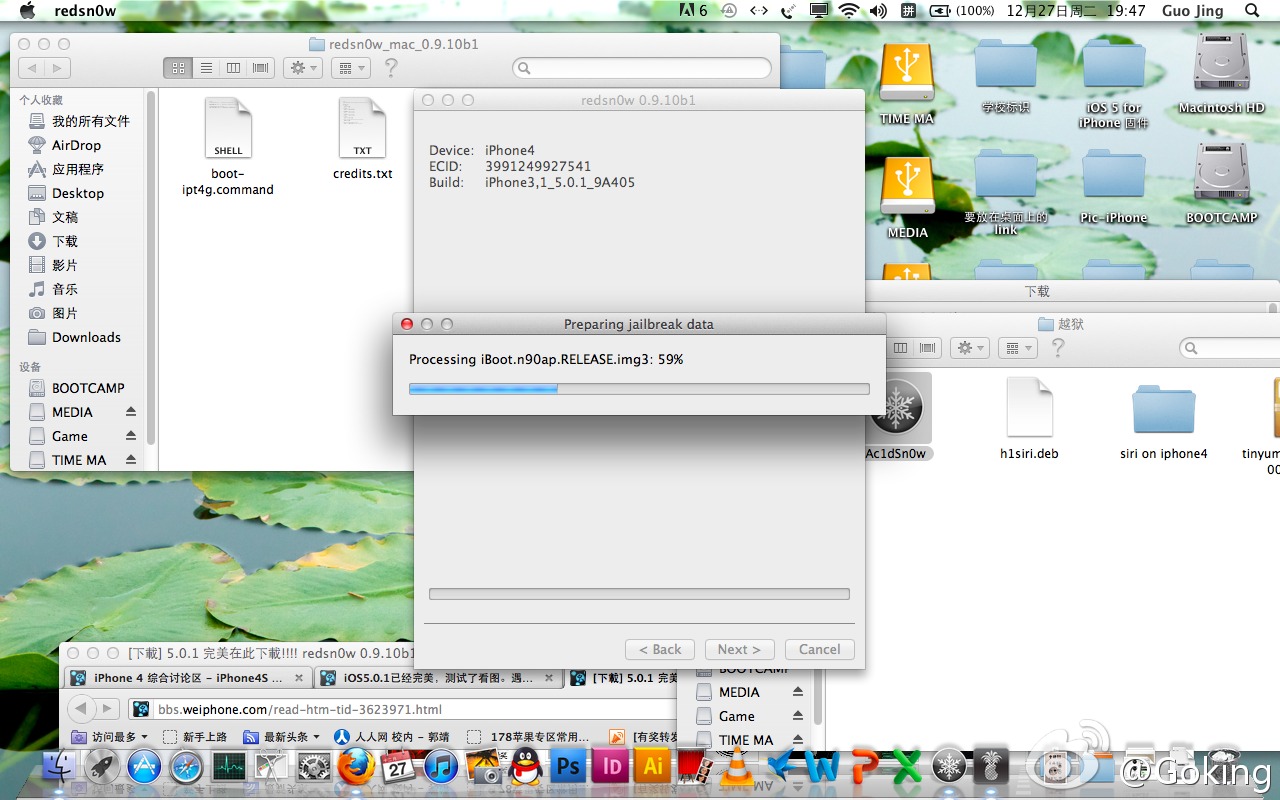Launch InDesign from the Dock
The height and width of the screenshot is (800, 1280).
611,767
